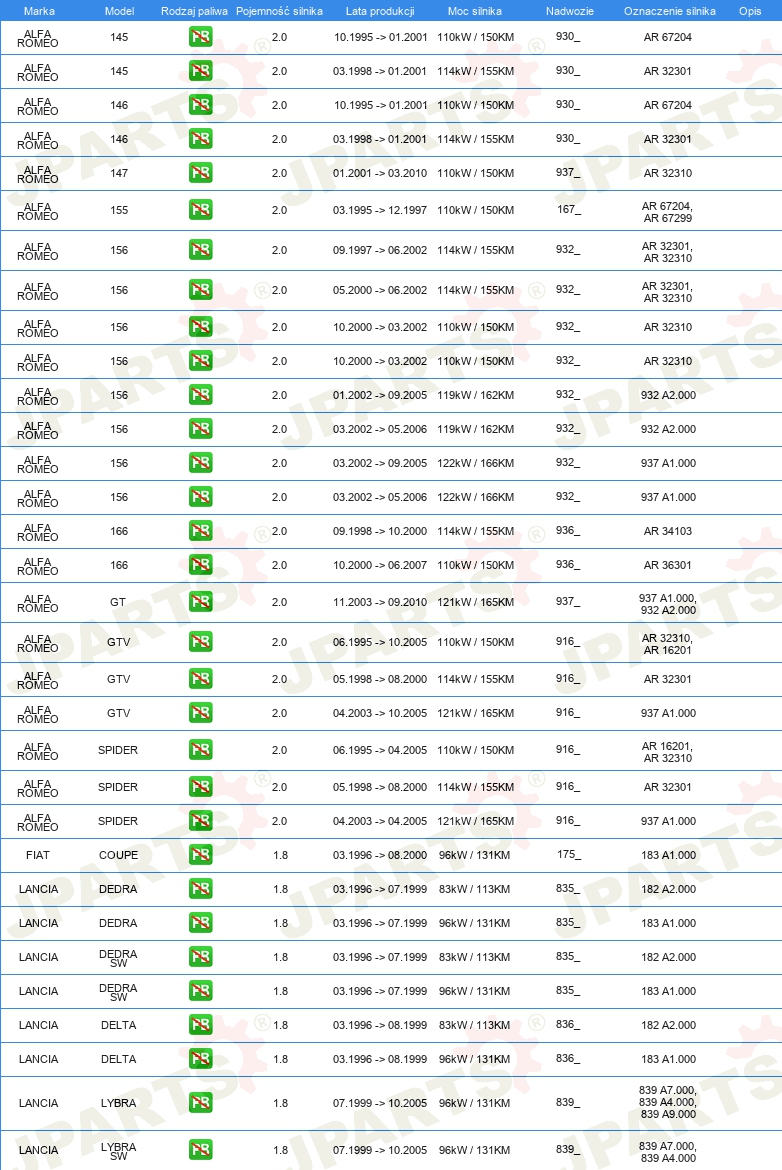Click the Marka column header
The image size is (782, 1170).
[x=39, y=11]
